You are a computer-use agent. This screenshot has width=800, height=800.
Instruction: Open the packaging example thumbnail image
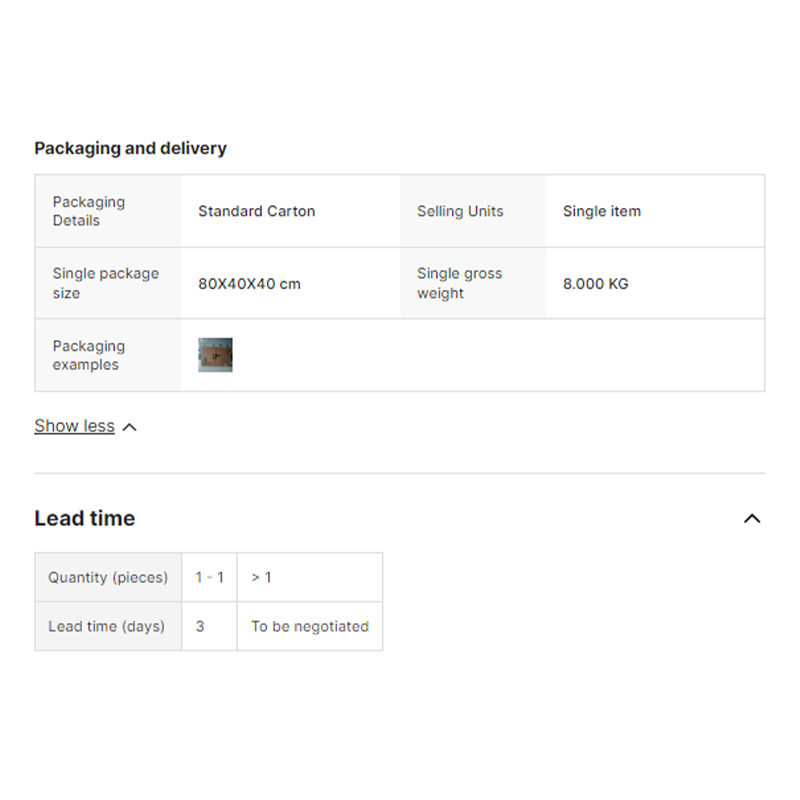tap(215, 355)
